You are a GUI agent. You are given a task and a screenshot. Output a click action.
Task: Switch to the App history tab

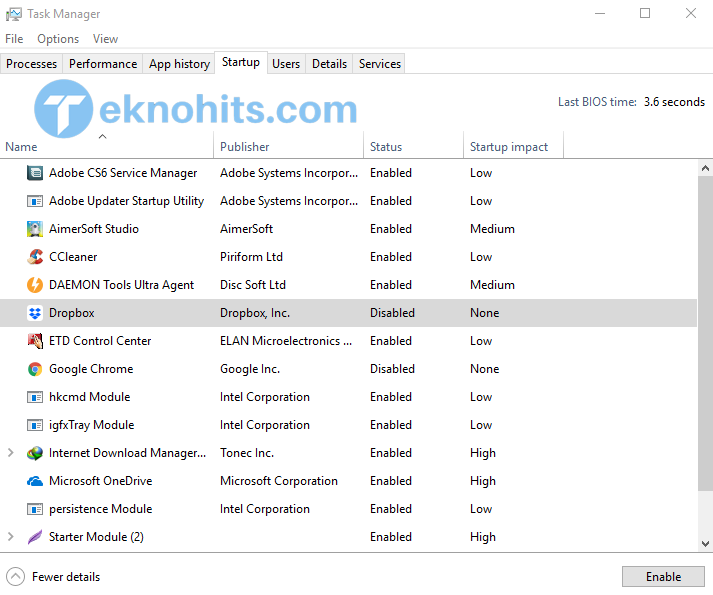(x=179, y=64)
